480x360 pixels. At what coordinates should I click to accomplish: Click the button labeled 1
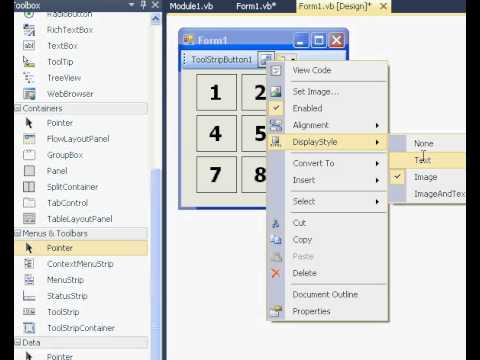(216, 92)
